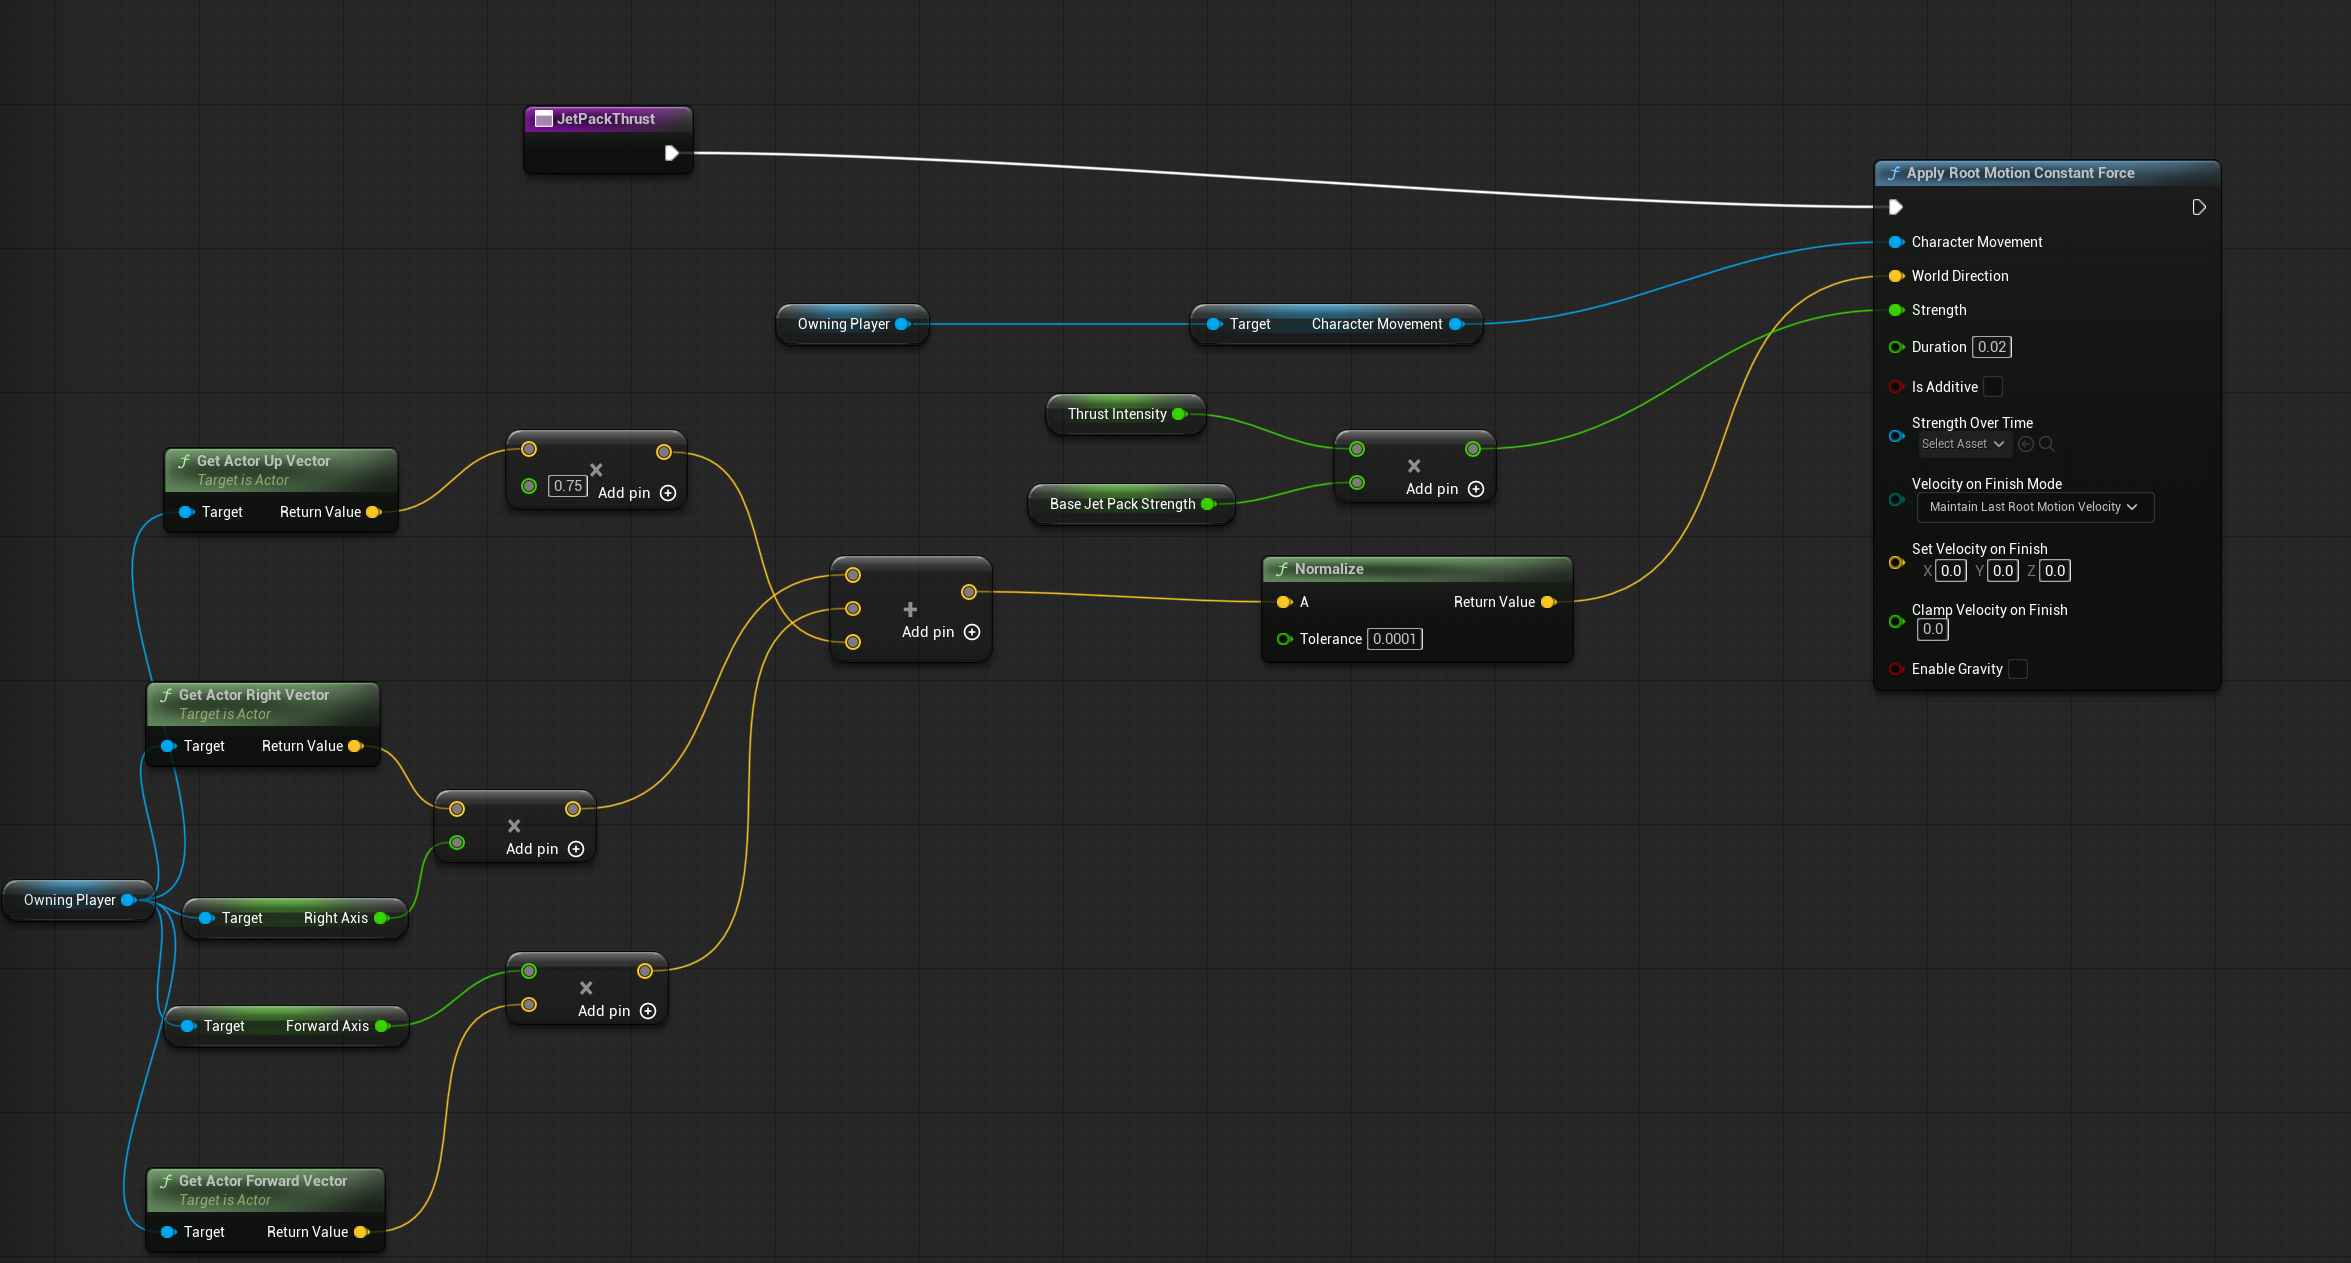Select the Thrust Intensity variable node
This screenshot has width=2351, height=1263.
[1116, 414]
